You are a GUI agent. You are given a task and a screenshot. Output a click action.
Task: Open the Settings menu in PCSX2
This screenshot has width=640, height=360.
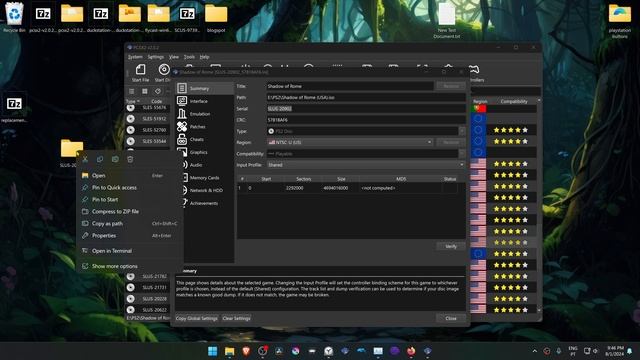point(156,57)
